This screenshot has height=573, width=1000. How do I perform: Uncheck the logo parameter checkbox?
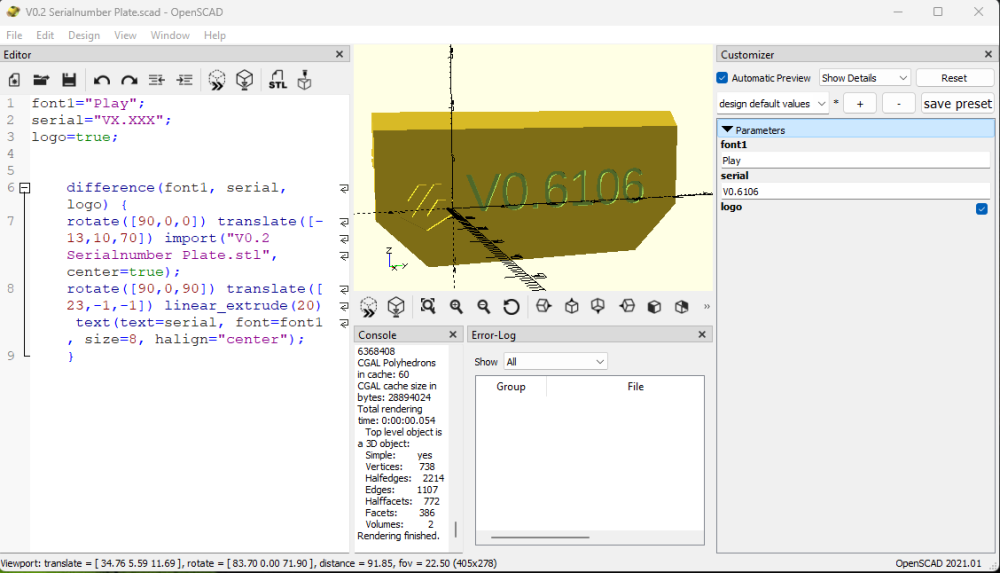(982, 209)
